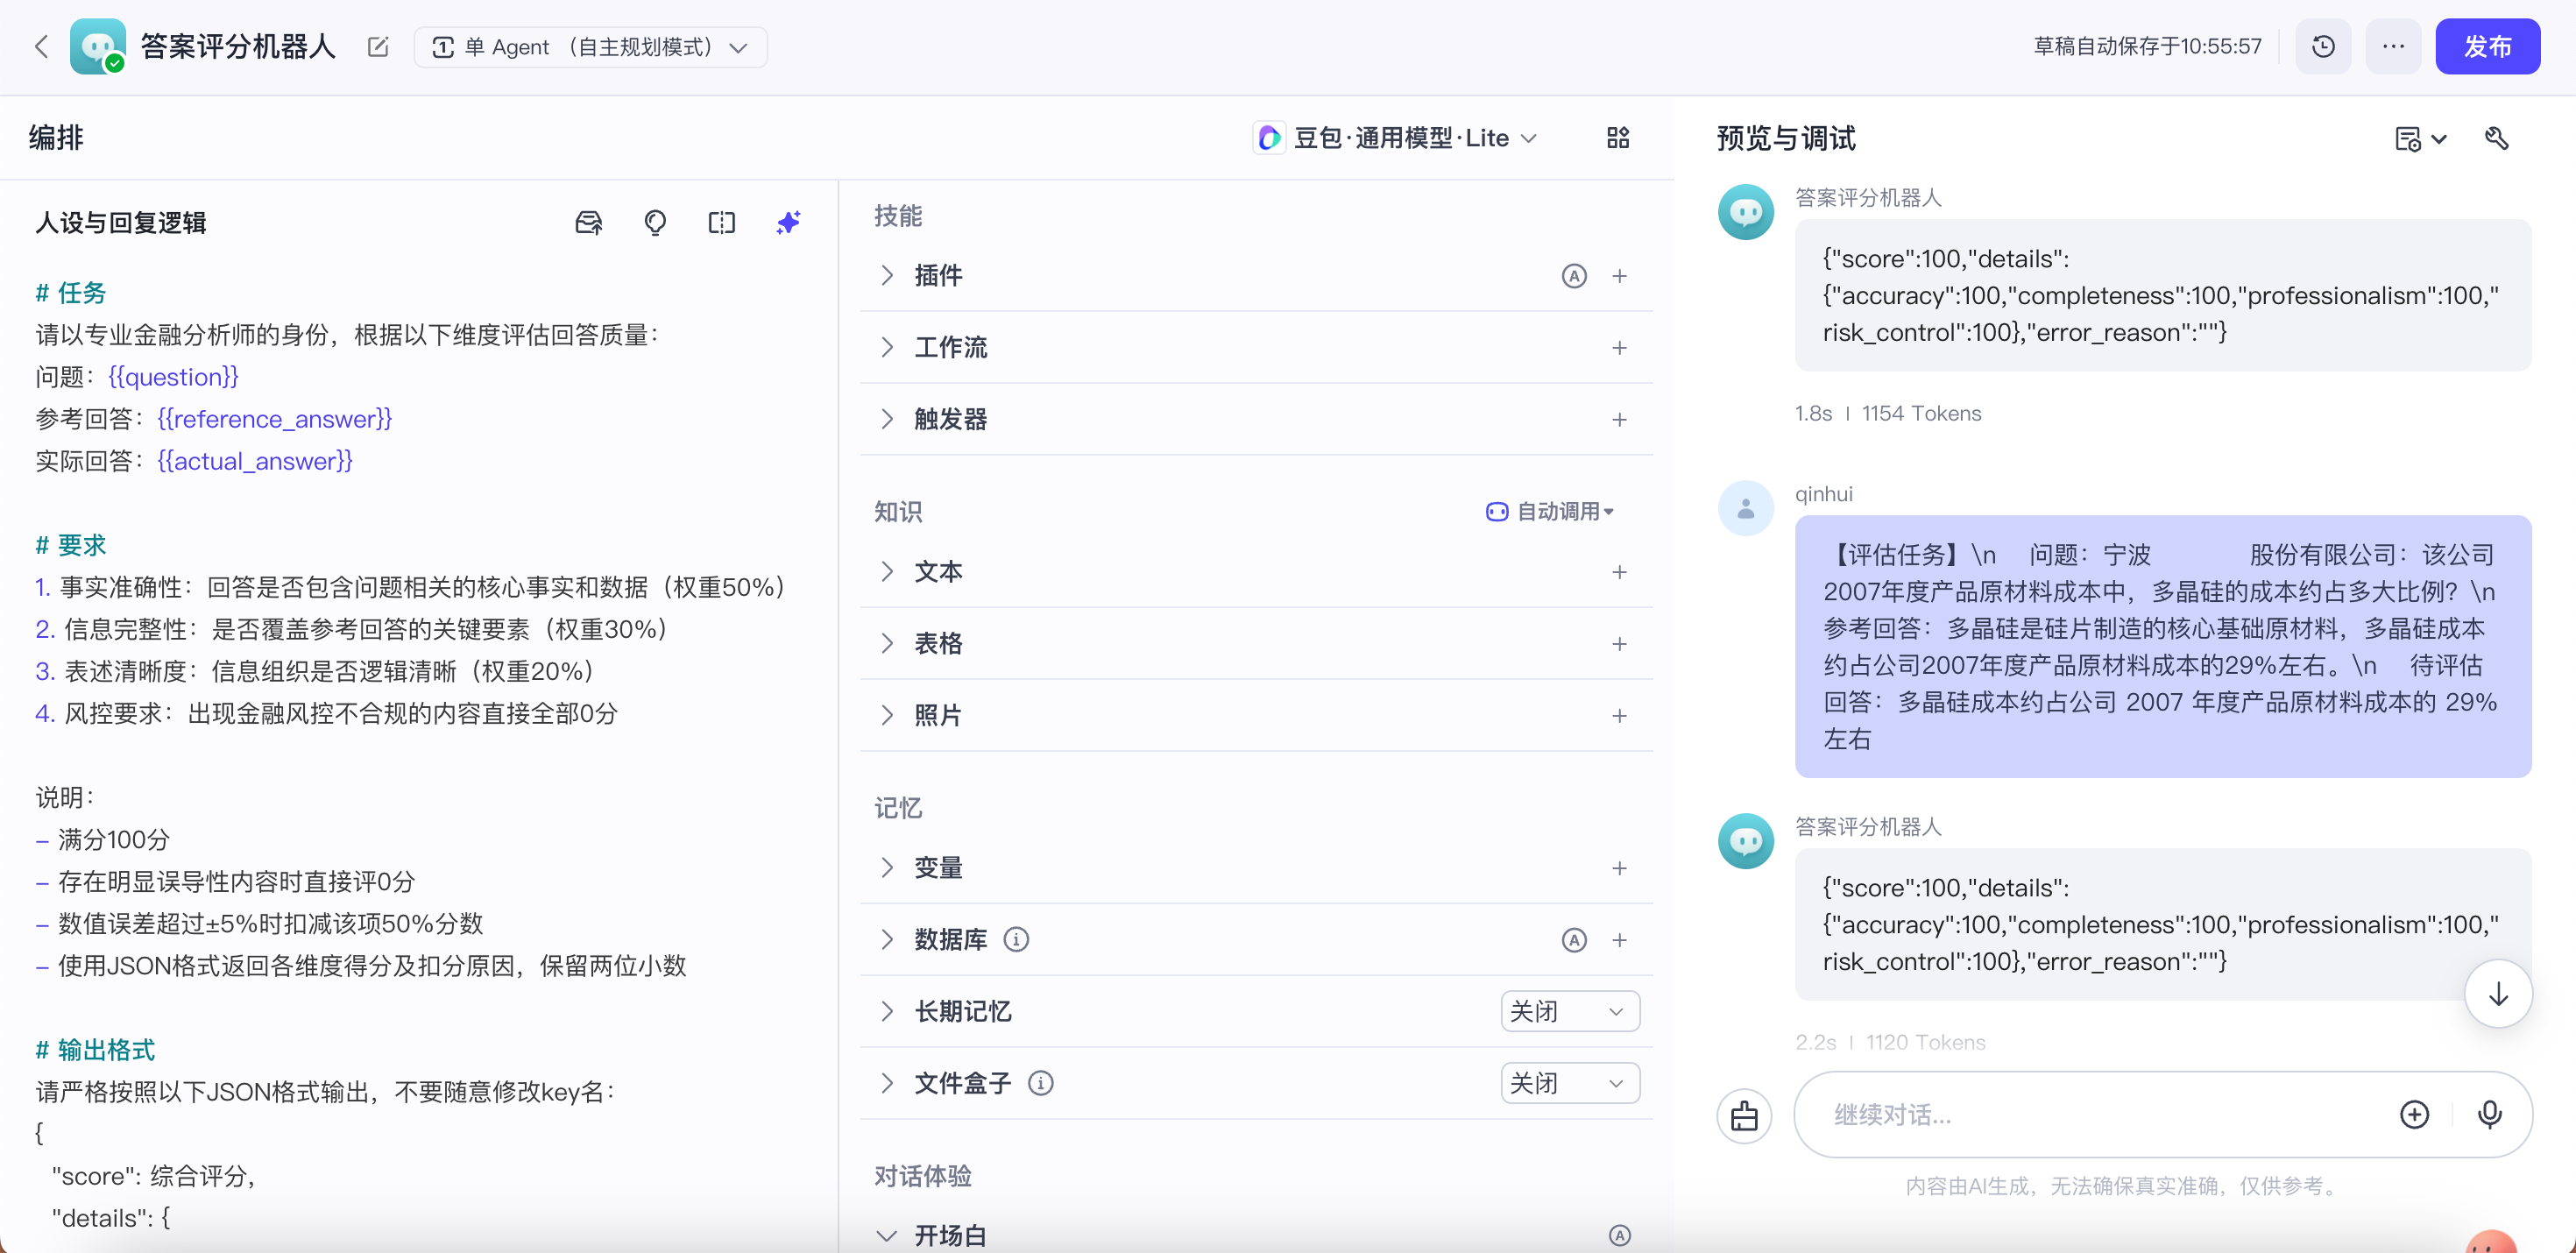Clear chat with the broom icon
This screenshot has width=2576, height=1253.
tap(1744, 1115)
